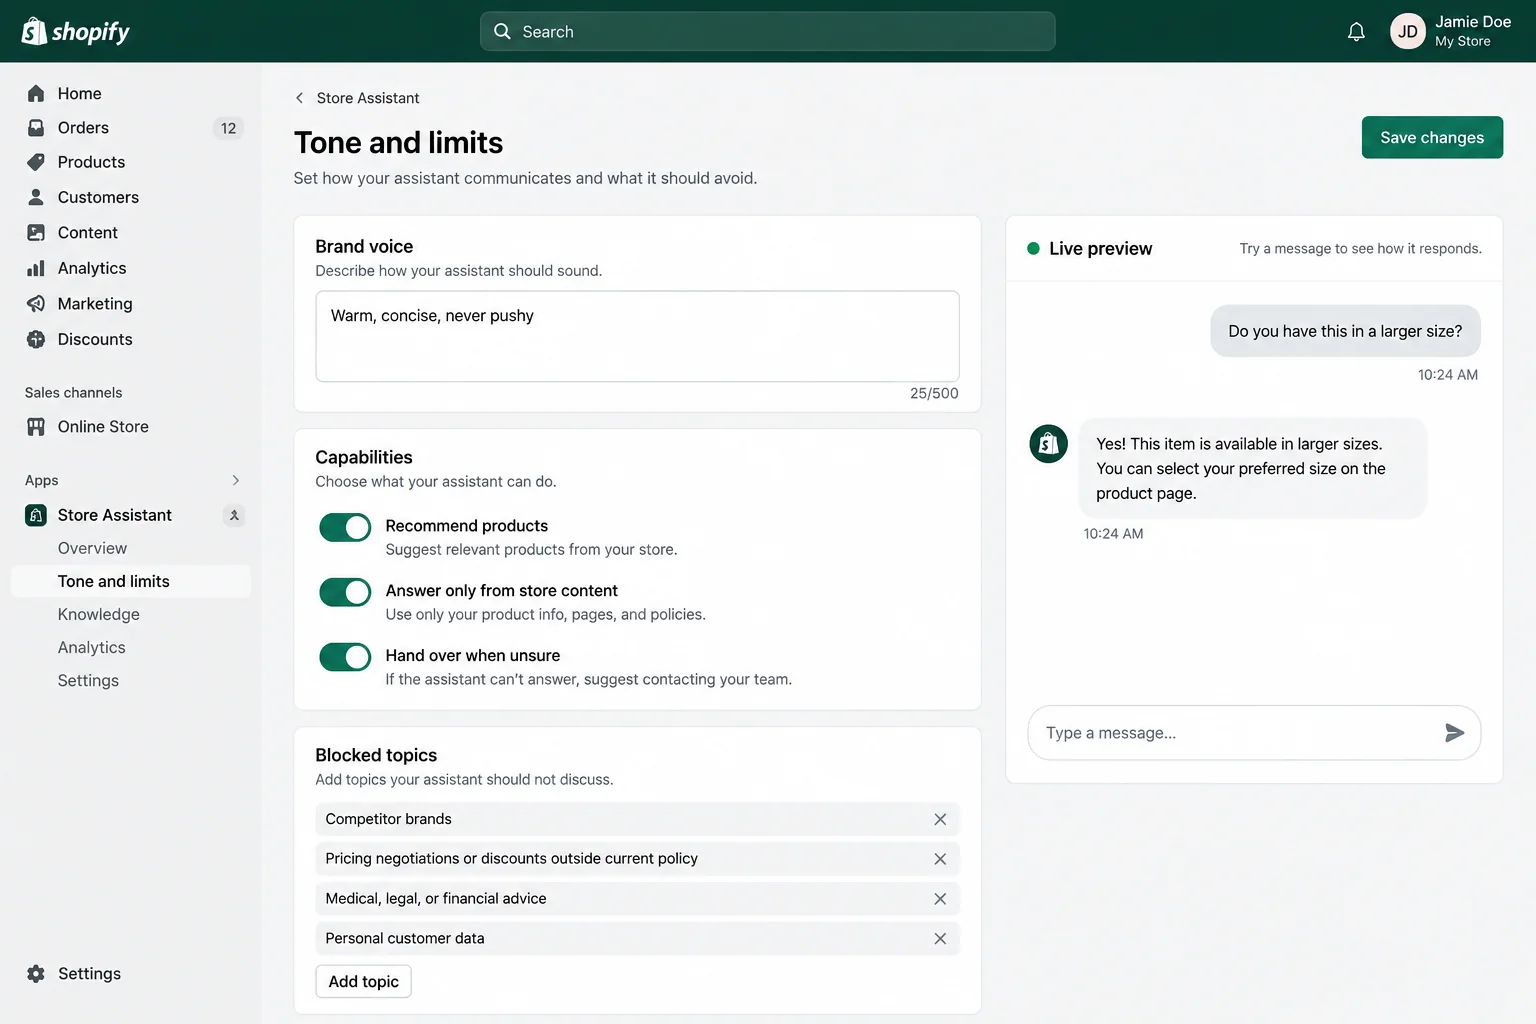1536x1024 pixels.
Task: Toggle Answer only from store content
Action: coord(345,592)
